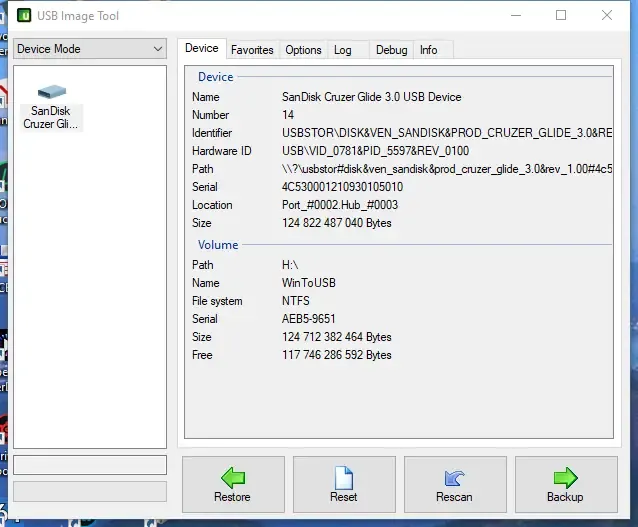
Task: Click the Volume section heading
Action: (218, 245)
